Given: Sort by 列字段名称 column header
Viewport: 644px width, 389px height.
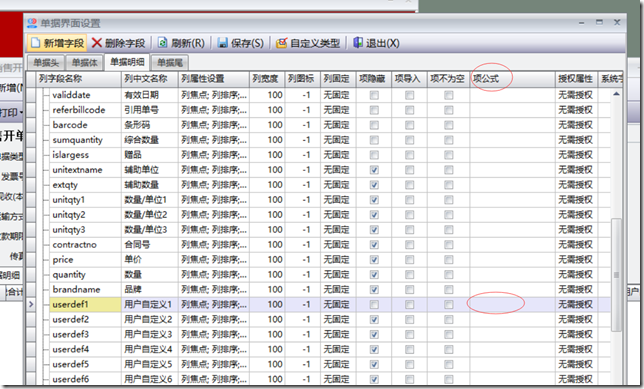Looking at the screenshot, I should click(x=79, y=78).
